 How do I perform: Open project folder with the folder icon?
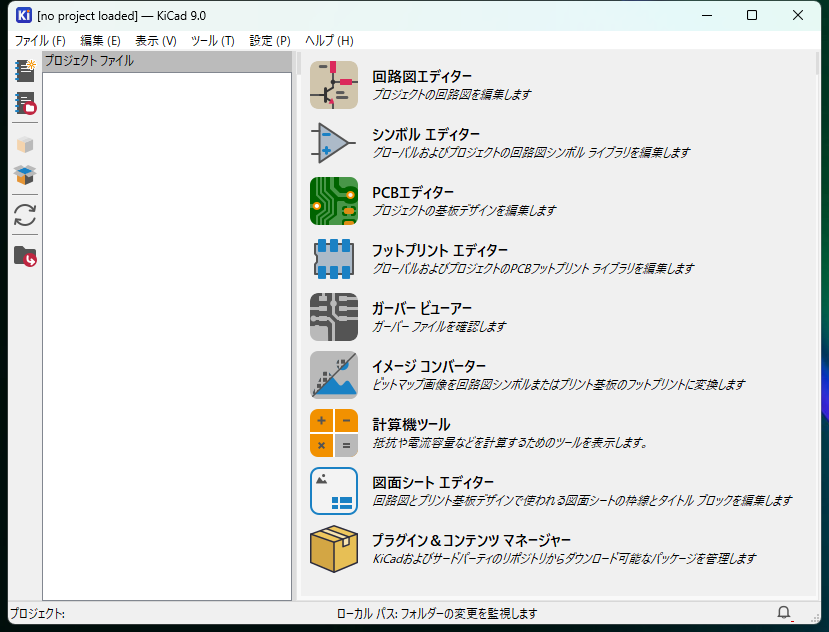[x=25, y=256]
